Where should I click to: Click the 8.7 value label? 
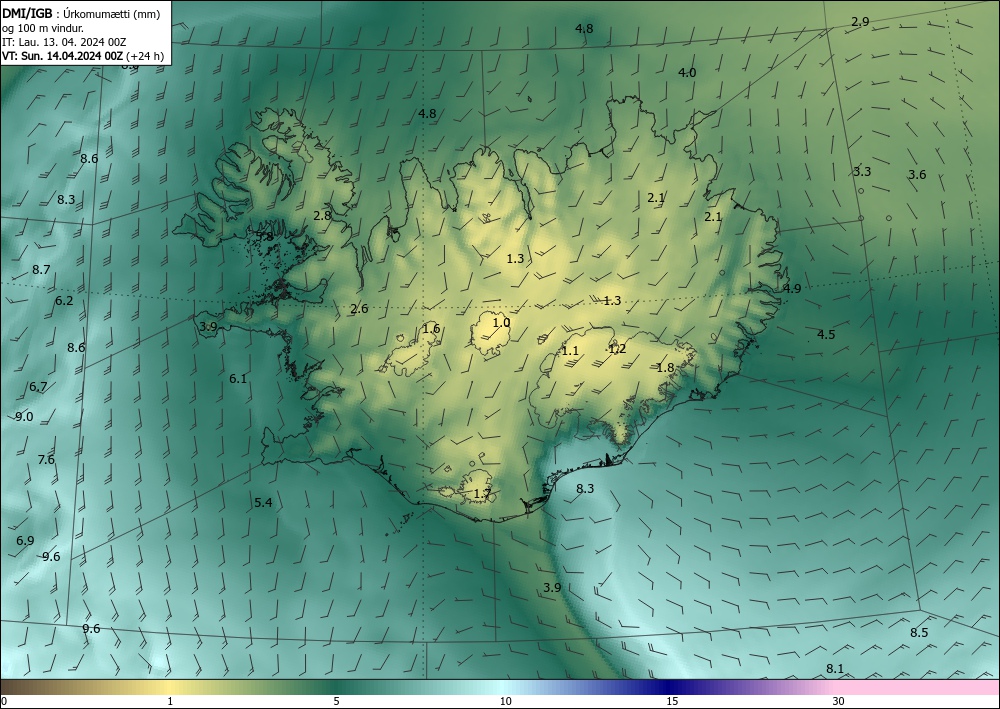tap(41, 270)
